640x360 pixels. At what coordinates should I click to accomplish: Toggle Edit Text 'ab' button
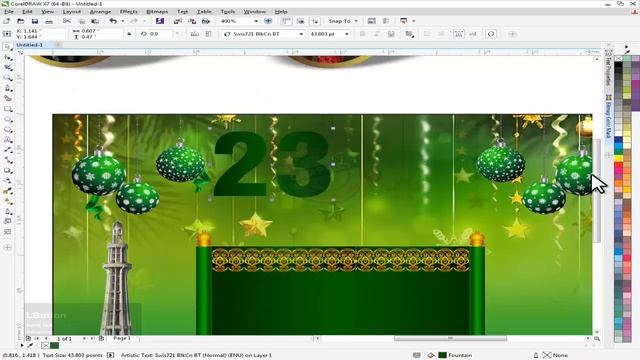click(x=473, y=34)
